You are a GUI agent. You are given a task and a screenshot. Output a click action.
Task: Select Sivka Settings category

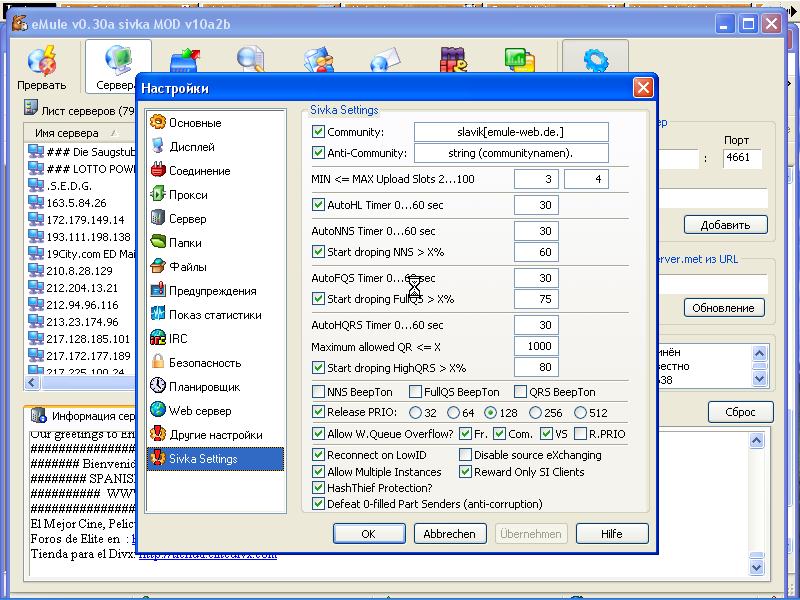point(215,458)
